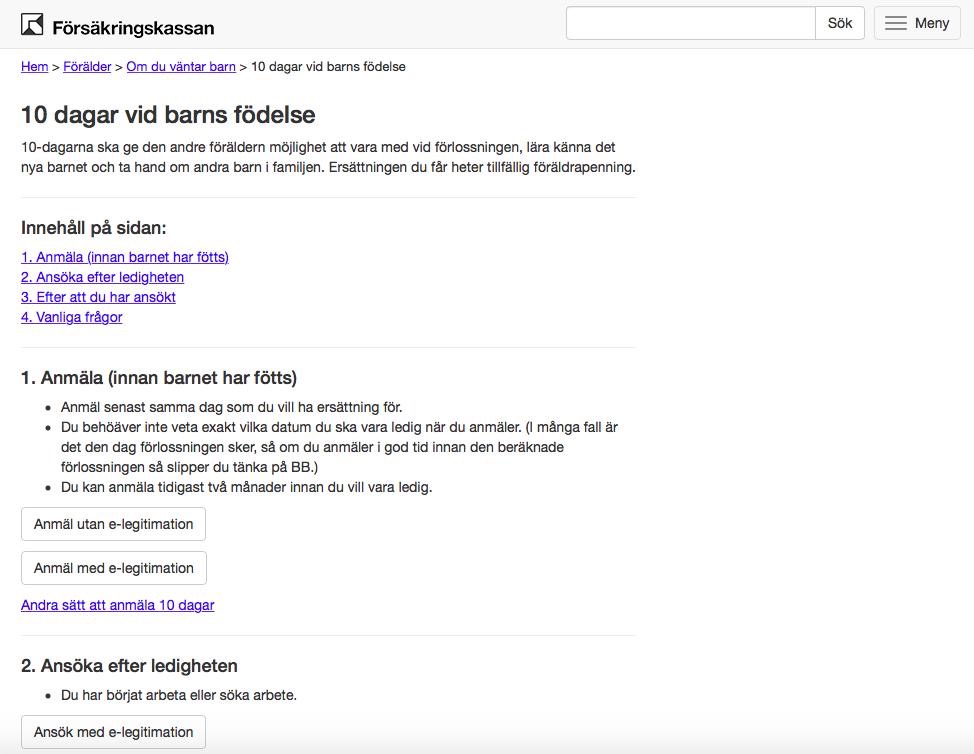
Task: Jump to Anmäla section via contents link
Action: click(x=125, y=257)
